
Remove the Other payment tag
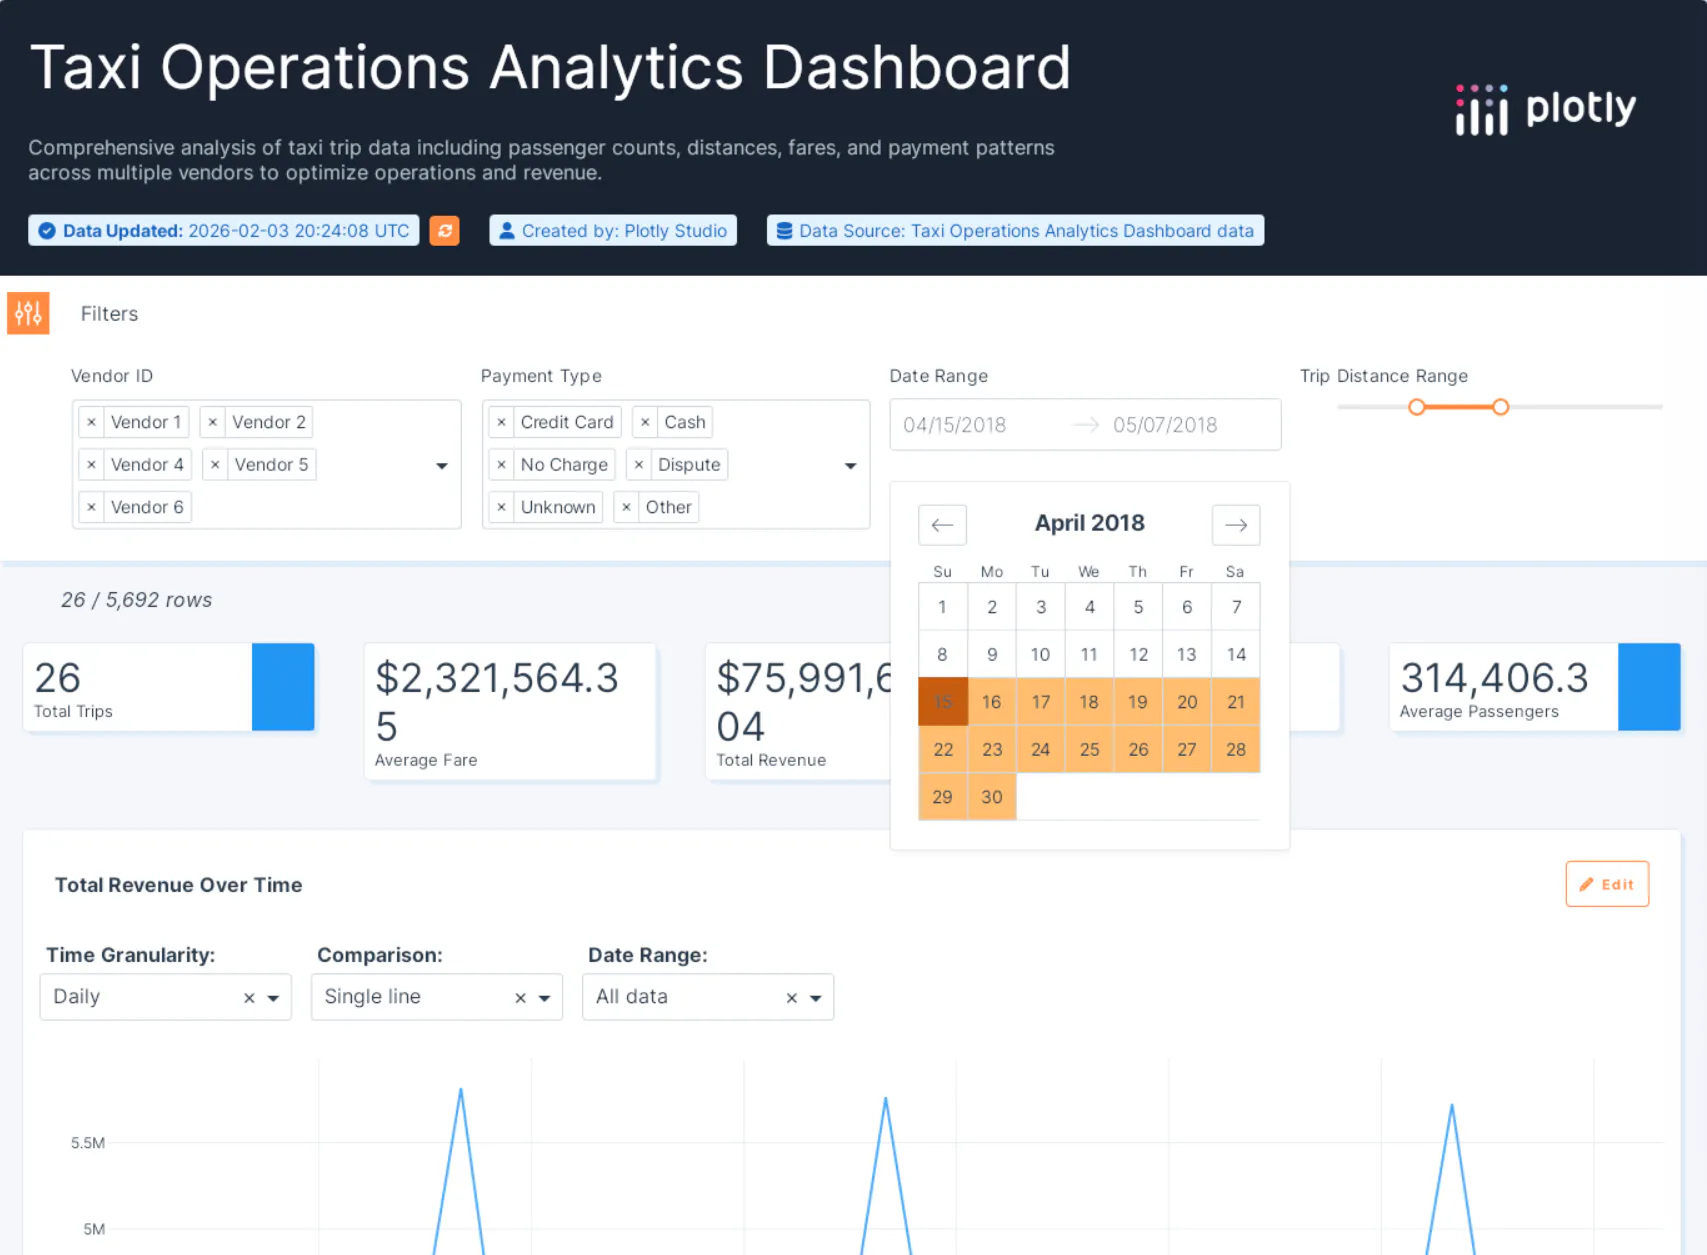(626, 507)
